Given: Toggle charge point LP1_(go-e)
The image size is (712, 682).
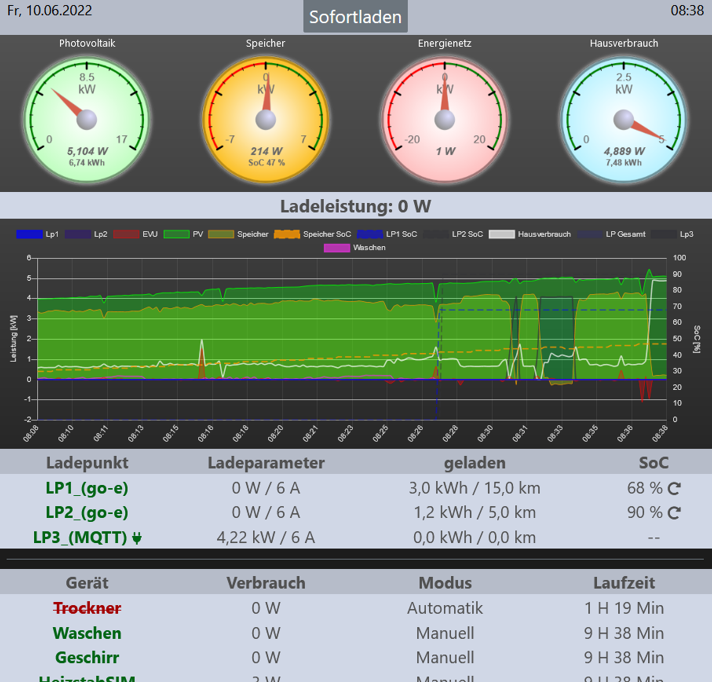Looking at the screenshot, I should [87, 488].
